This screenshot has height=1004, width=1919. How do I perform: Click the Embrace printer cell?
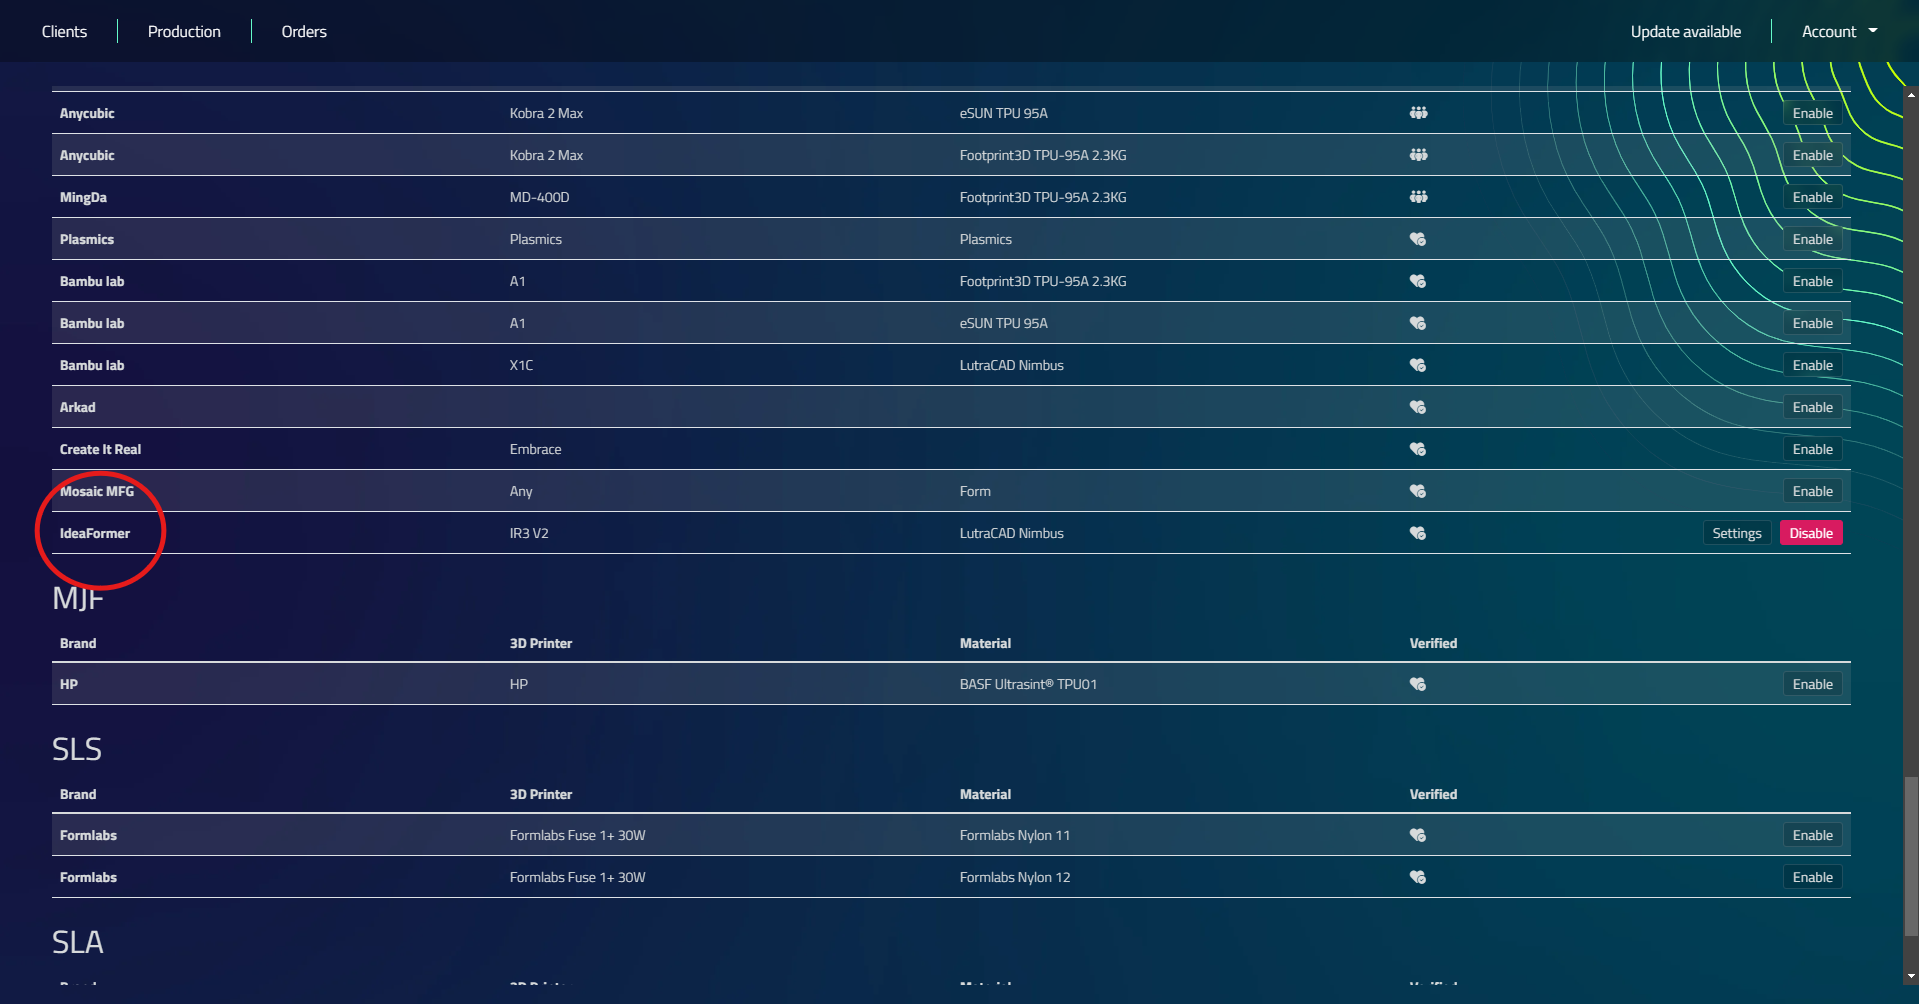[x=535, y=449]
